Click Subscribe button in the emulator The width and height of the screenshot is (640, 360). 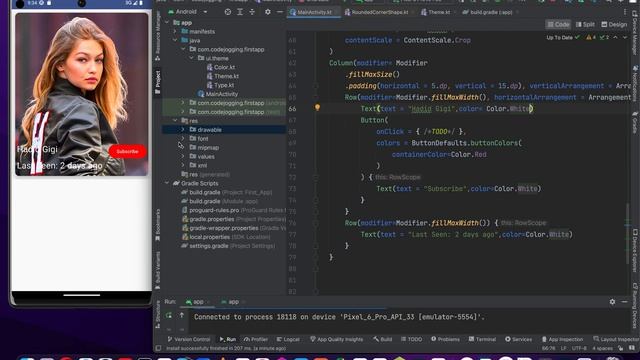point(127,151)
